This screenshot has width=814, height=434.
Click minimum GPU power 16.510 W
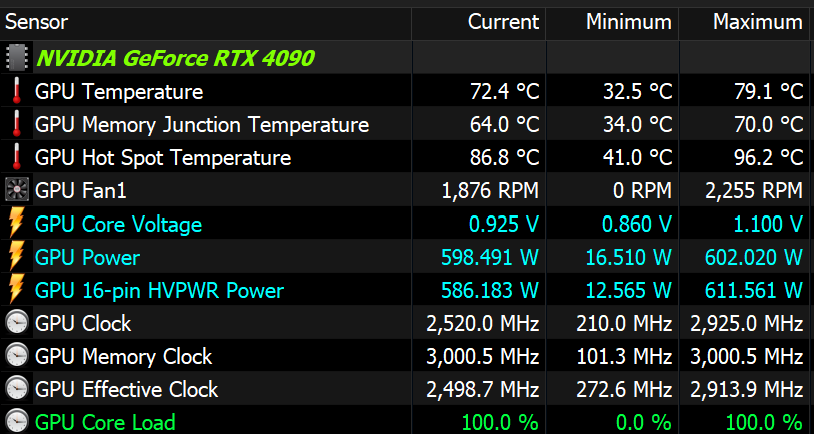pos(629,257)
